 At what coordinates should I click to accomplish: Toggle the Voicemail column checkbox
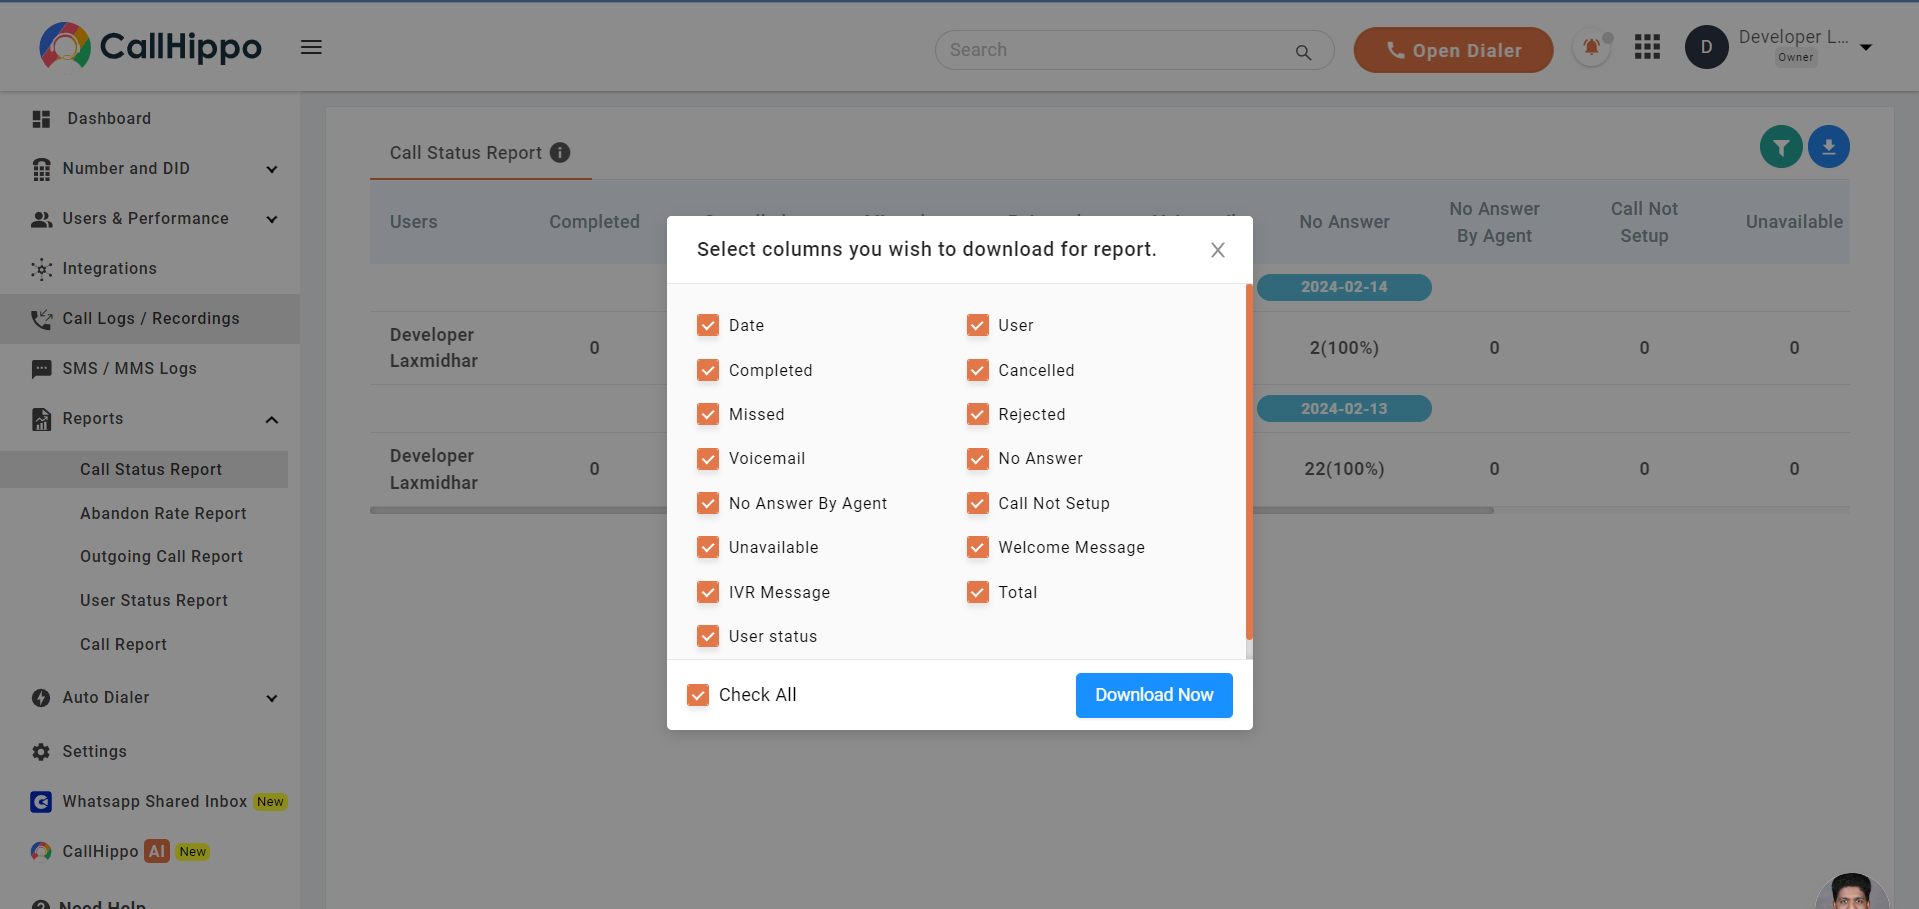[708, 458]
